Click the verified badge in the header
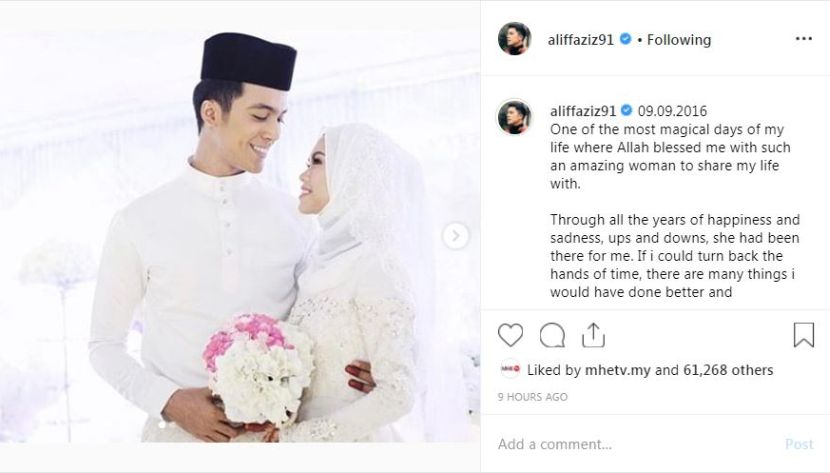Image resolution: width=830 pixels, height=473 pixels. (x=625, y=39)
